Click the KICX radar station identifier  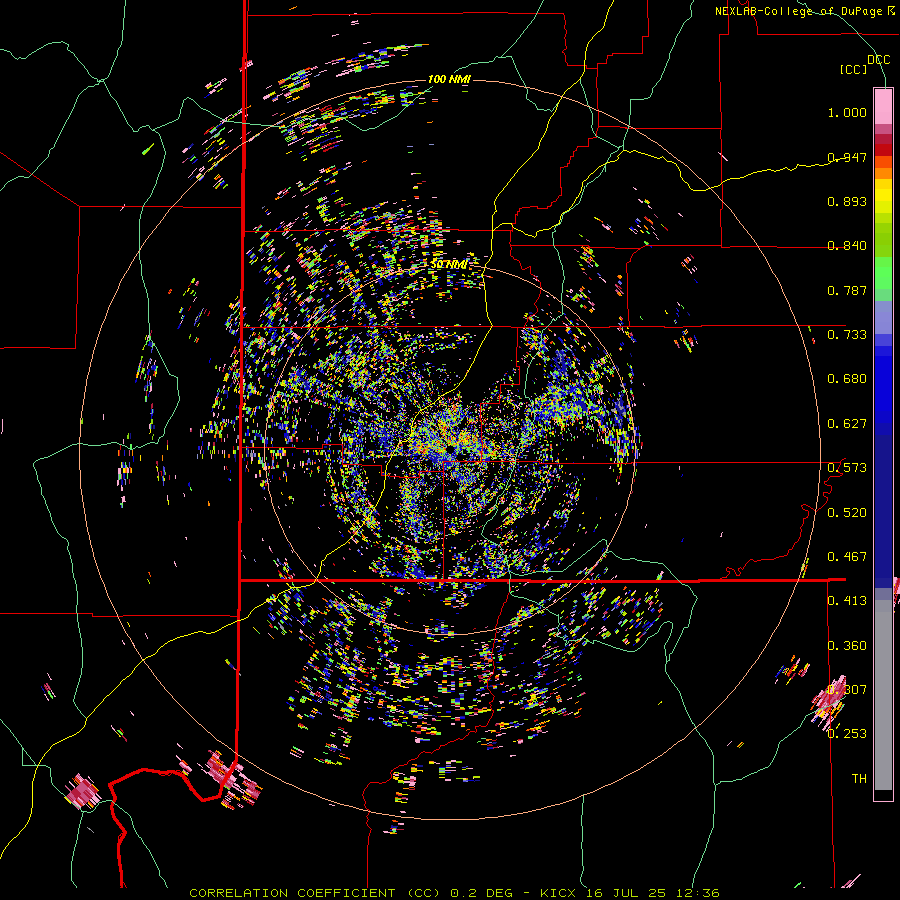559,893
